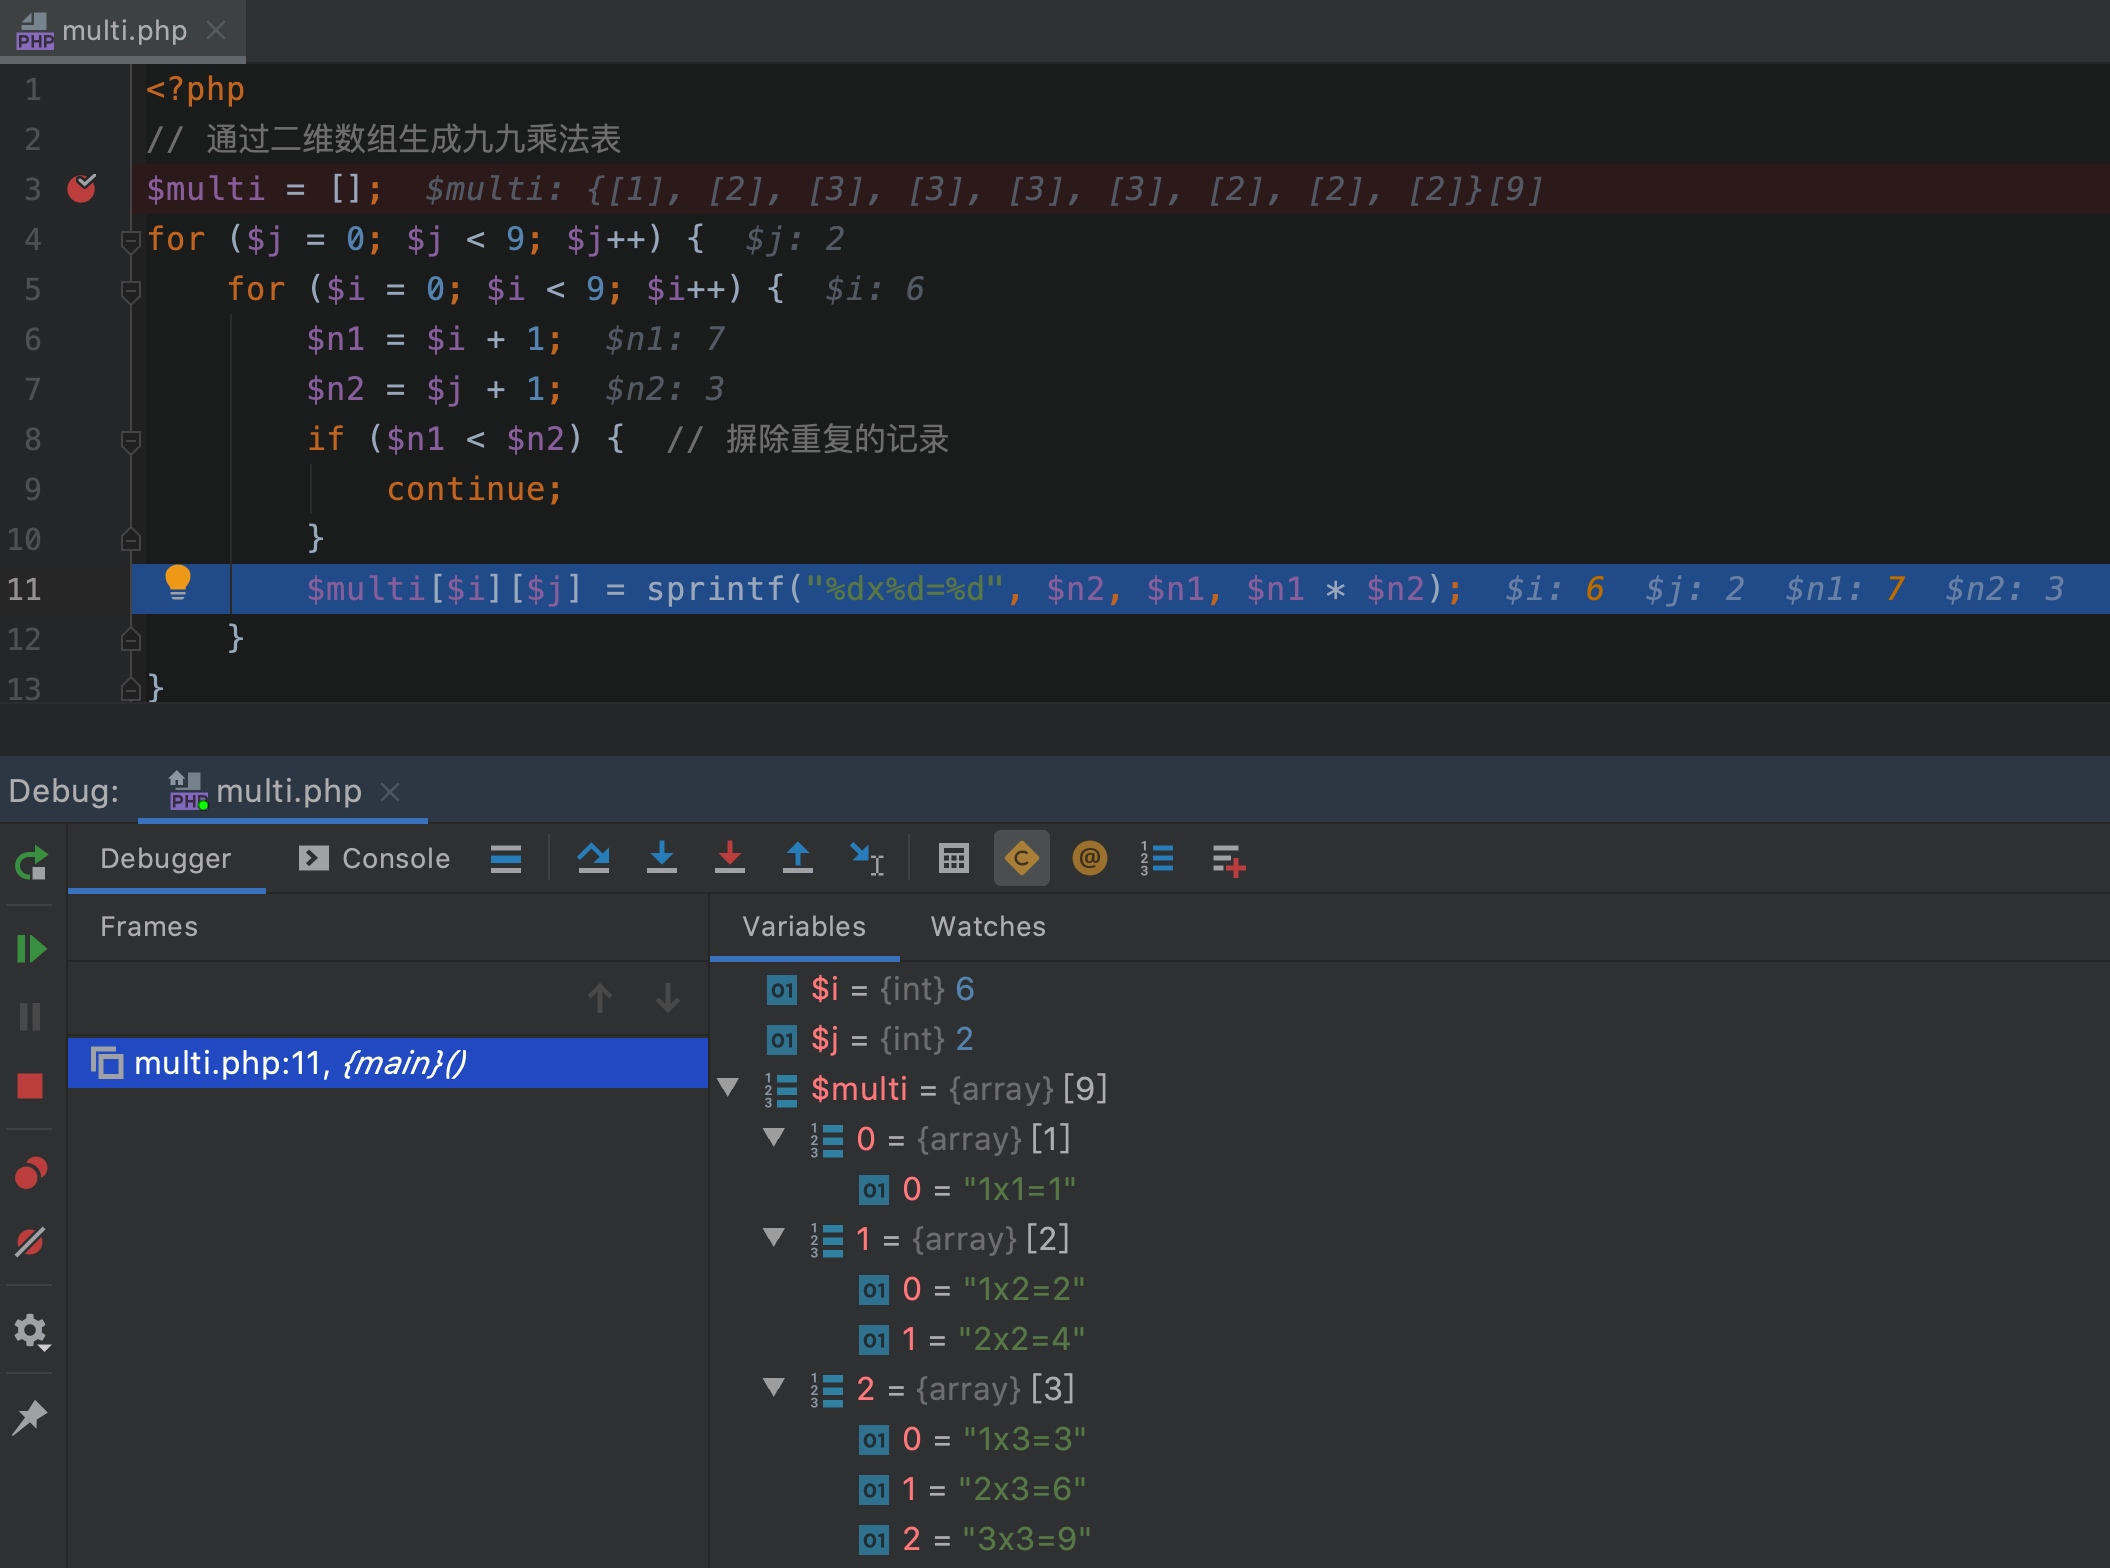Toggle the orange C values filter
Viewport: 2110px width, 1568px height.
[x=1022, y=859]
